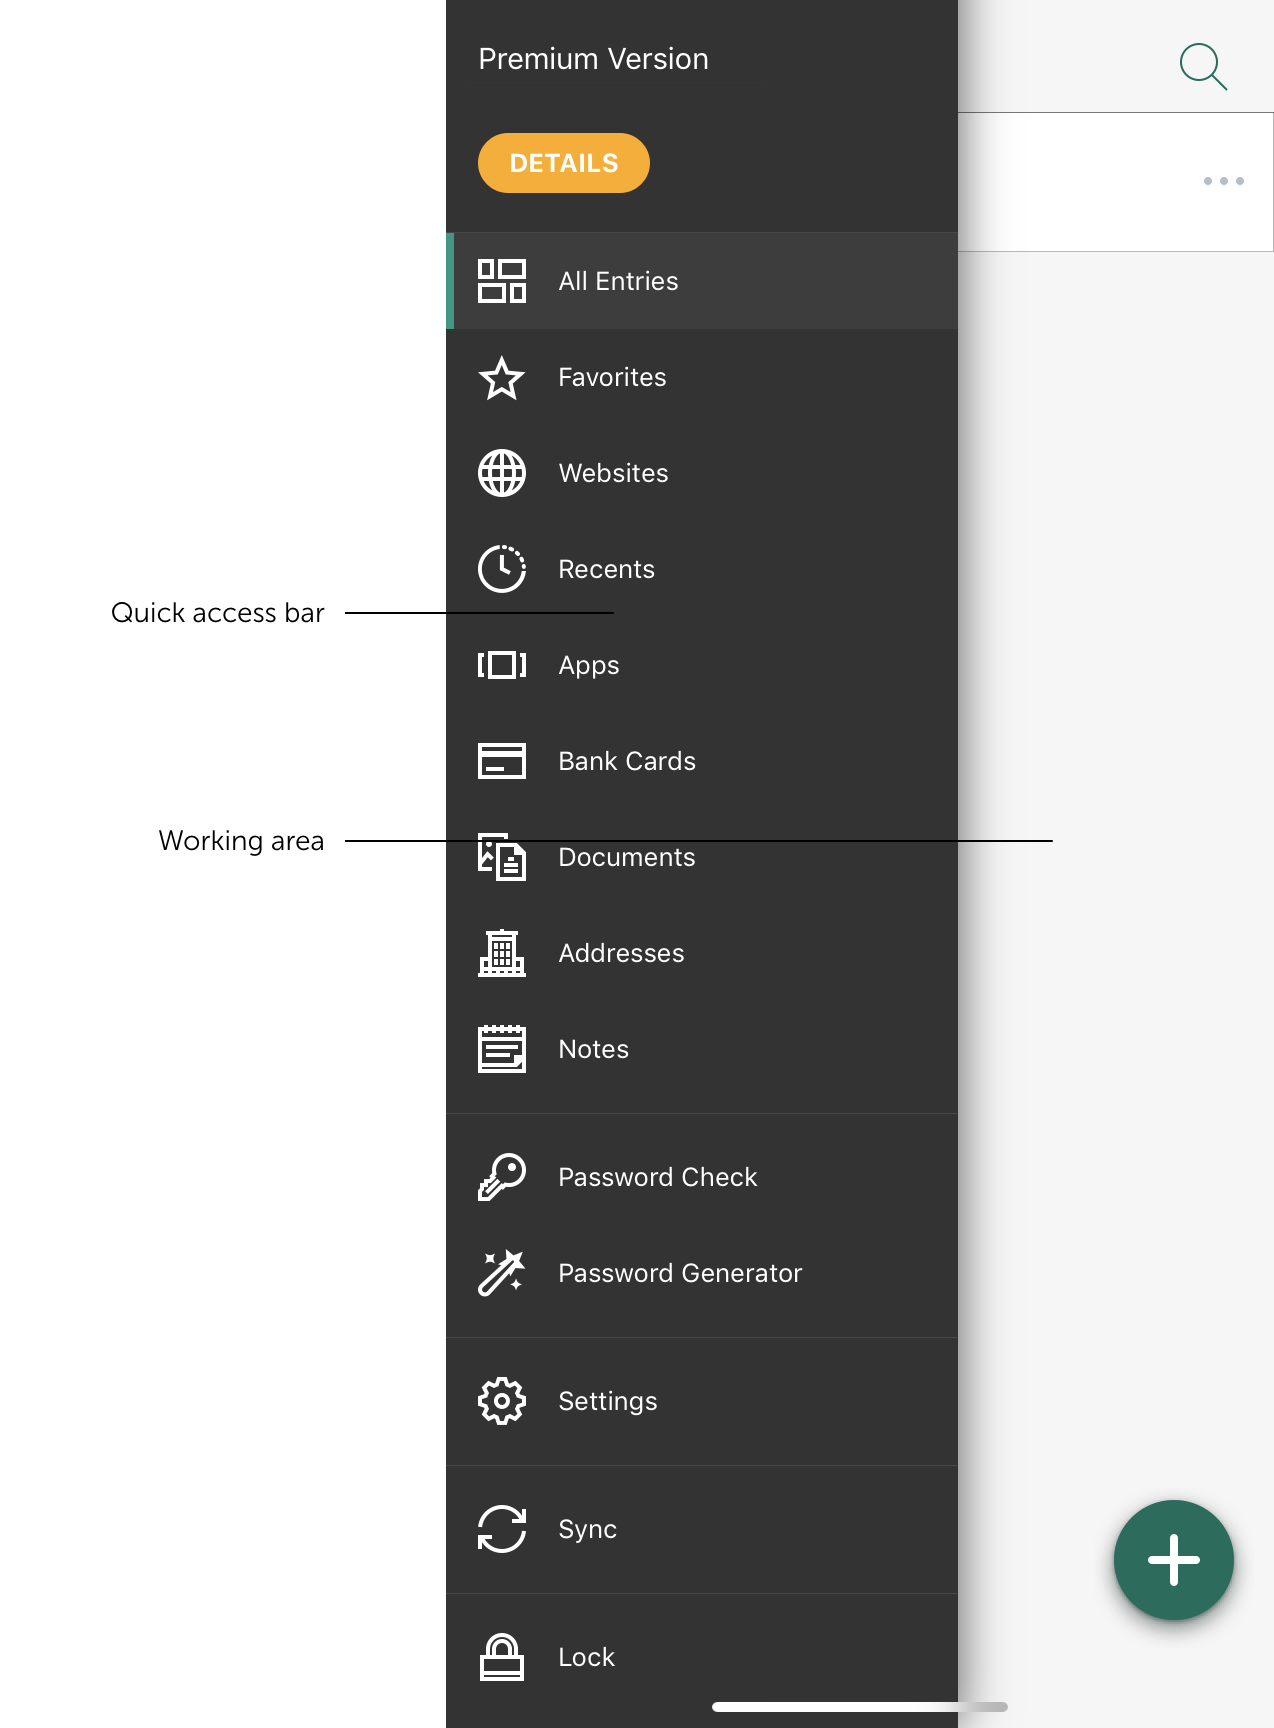
Task: Click the Settings gear icon
Action: tap(502, 1401)
